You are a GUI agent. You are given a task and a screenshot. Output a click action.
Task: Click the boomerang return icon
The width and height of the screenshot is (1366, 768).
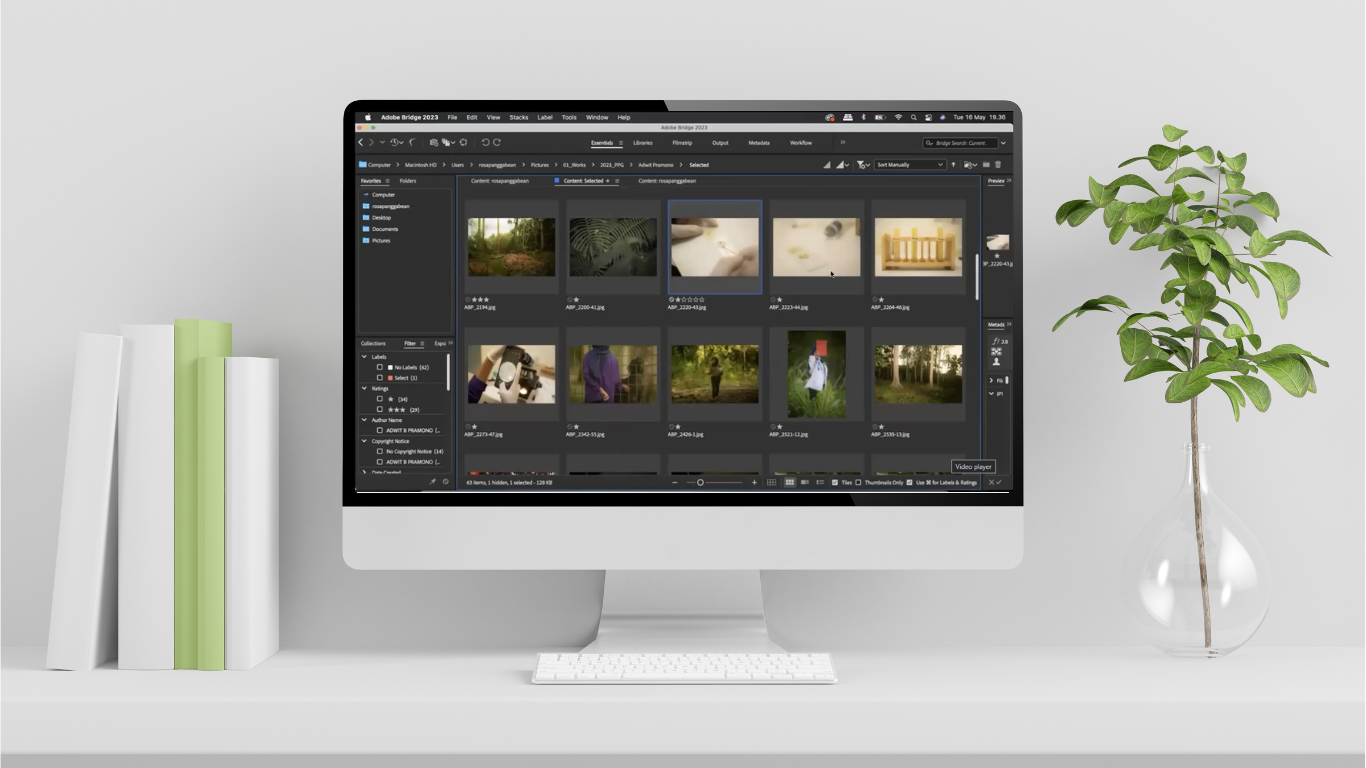[413, 143]
